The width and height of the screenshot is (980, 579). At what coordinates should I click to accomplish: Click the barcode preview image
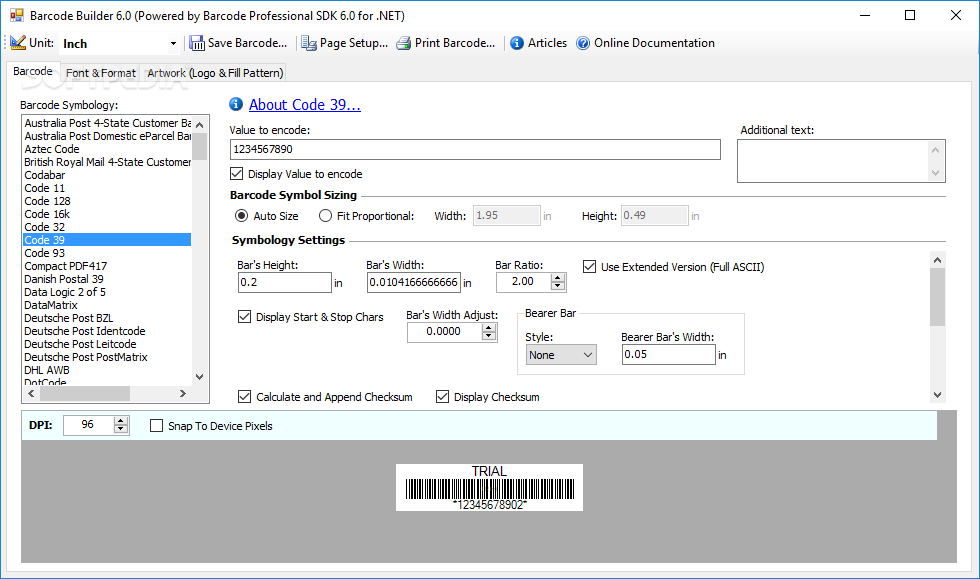tap(489, 488)
